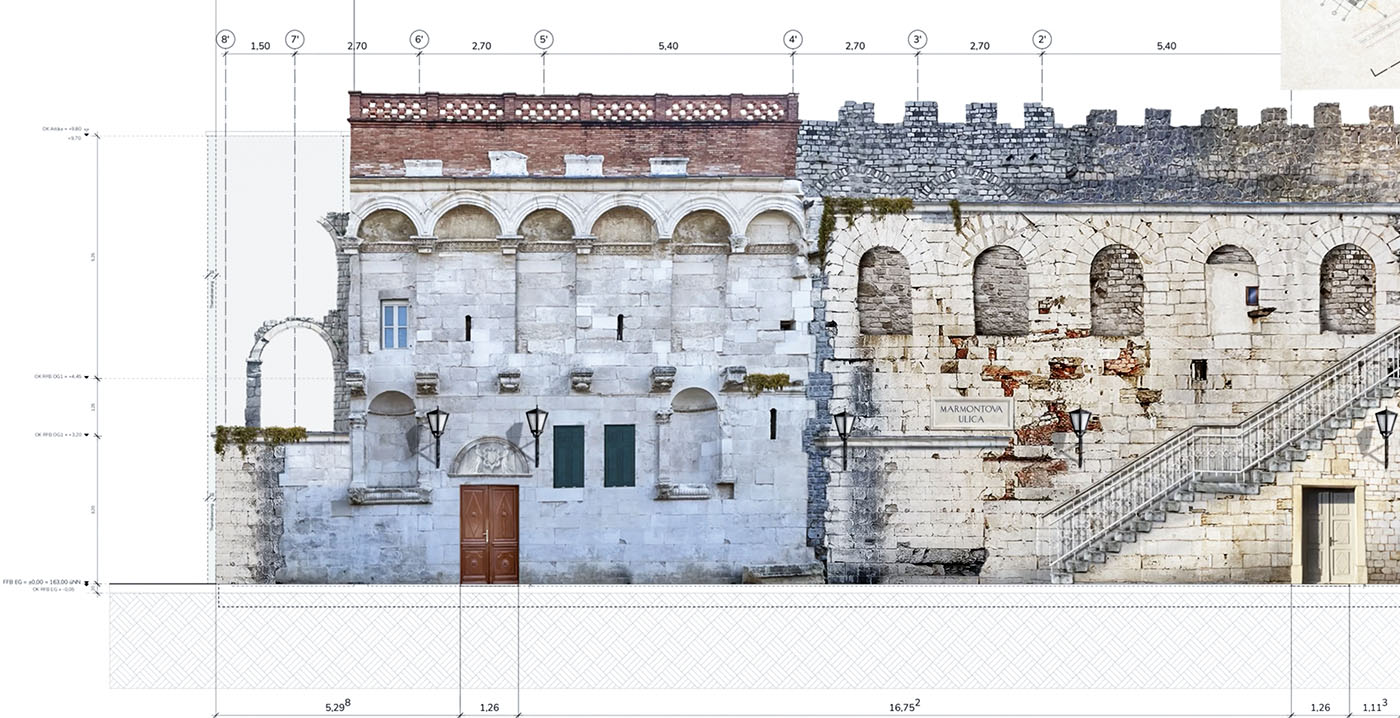Screen dimensions: 1400x718
Task: Select the 1,26 dimension below the brown door
Action: [x=489, y=708]
